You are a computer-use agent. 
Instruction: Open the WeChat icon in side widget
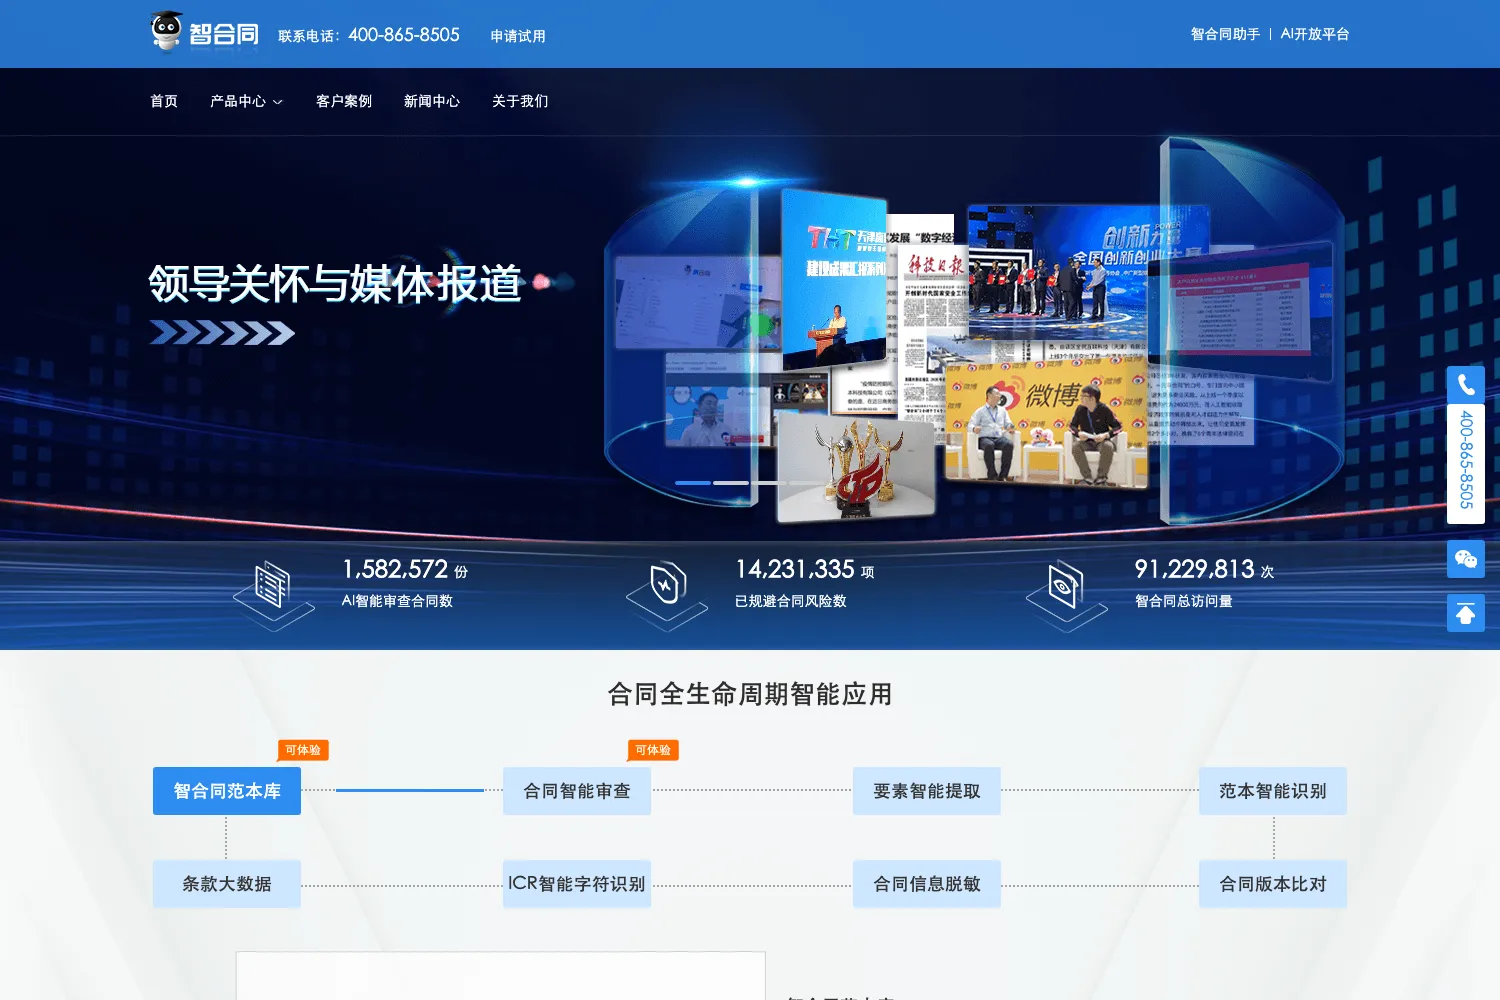point(1466,559)
